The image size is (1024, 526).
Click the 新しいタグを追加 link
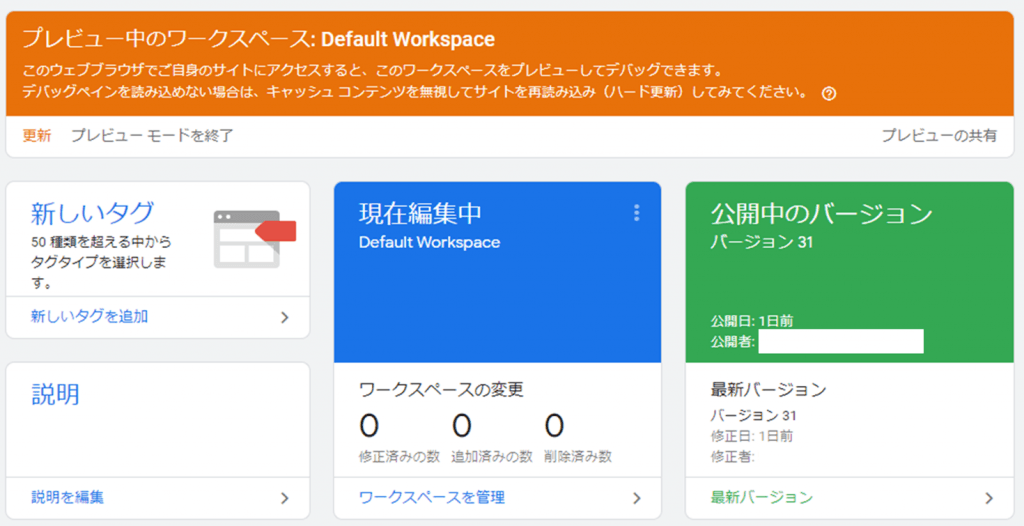click(90, 317)
